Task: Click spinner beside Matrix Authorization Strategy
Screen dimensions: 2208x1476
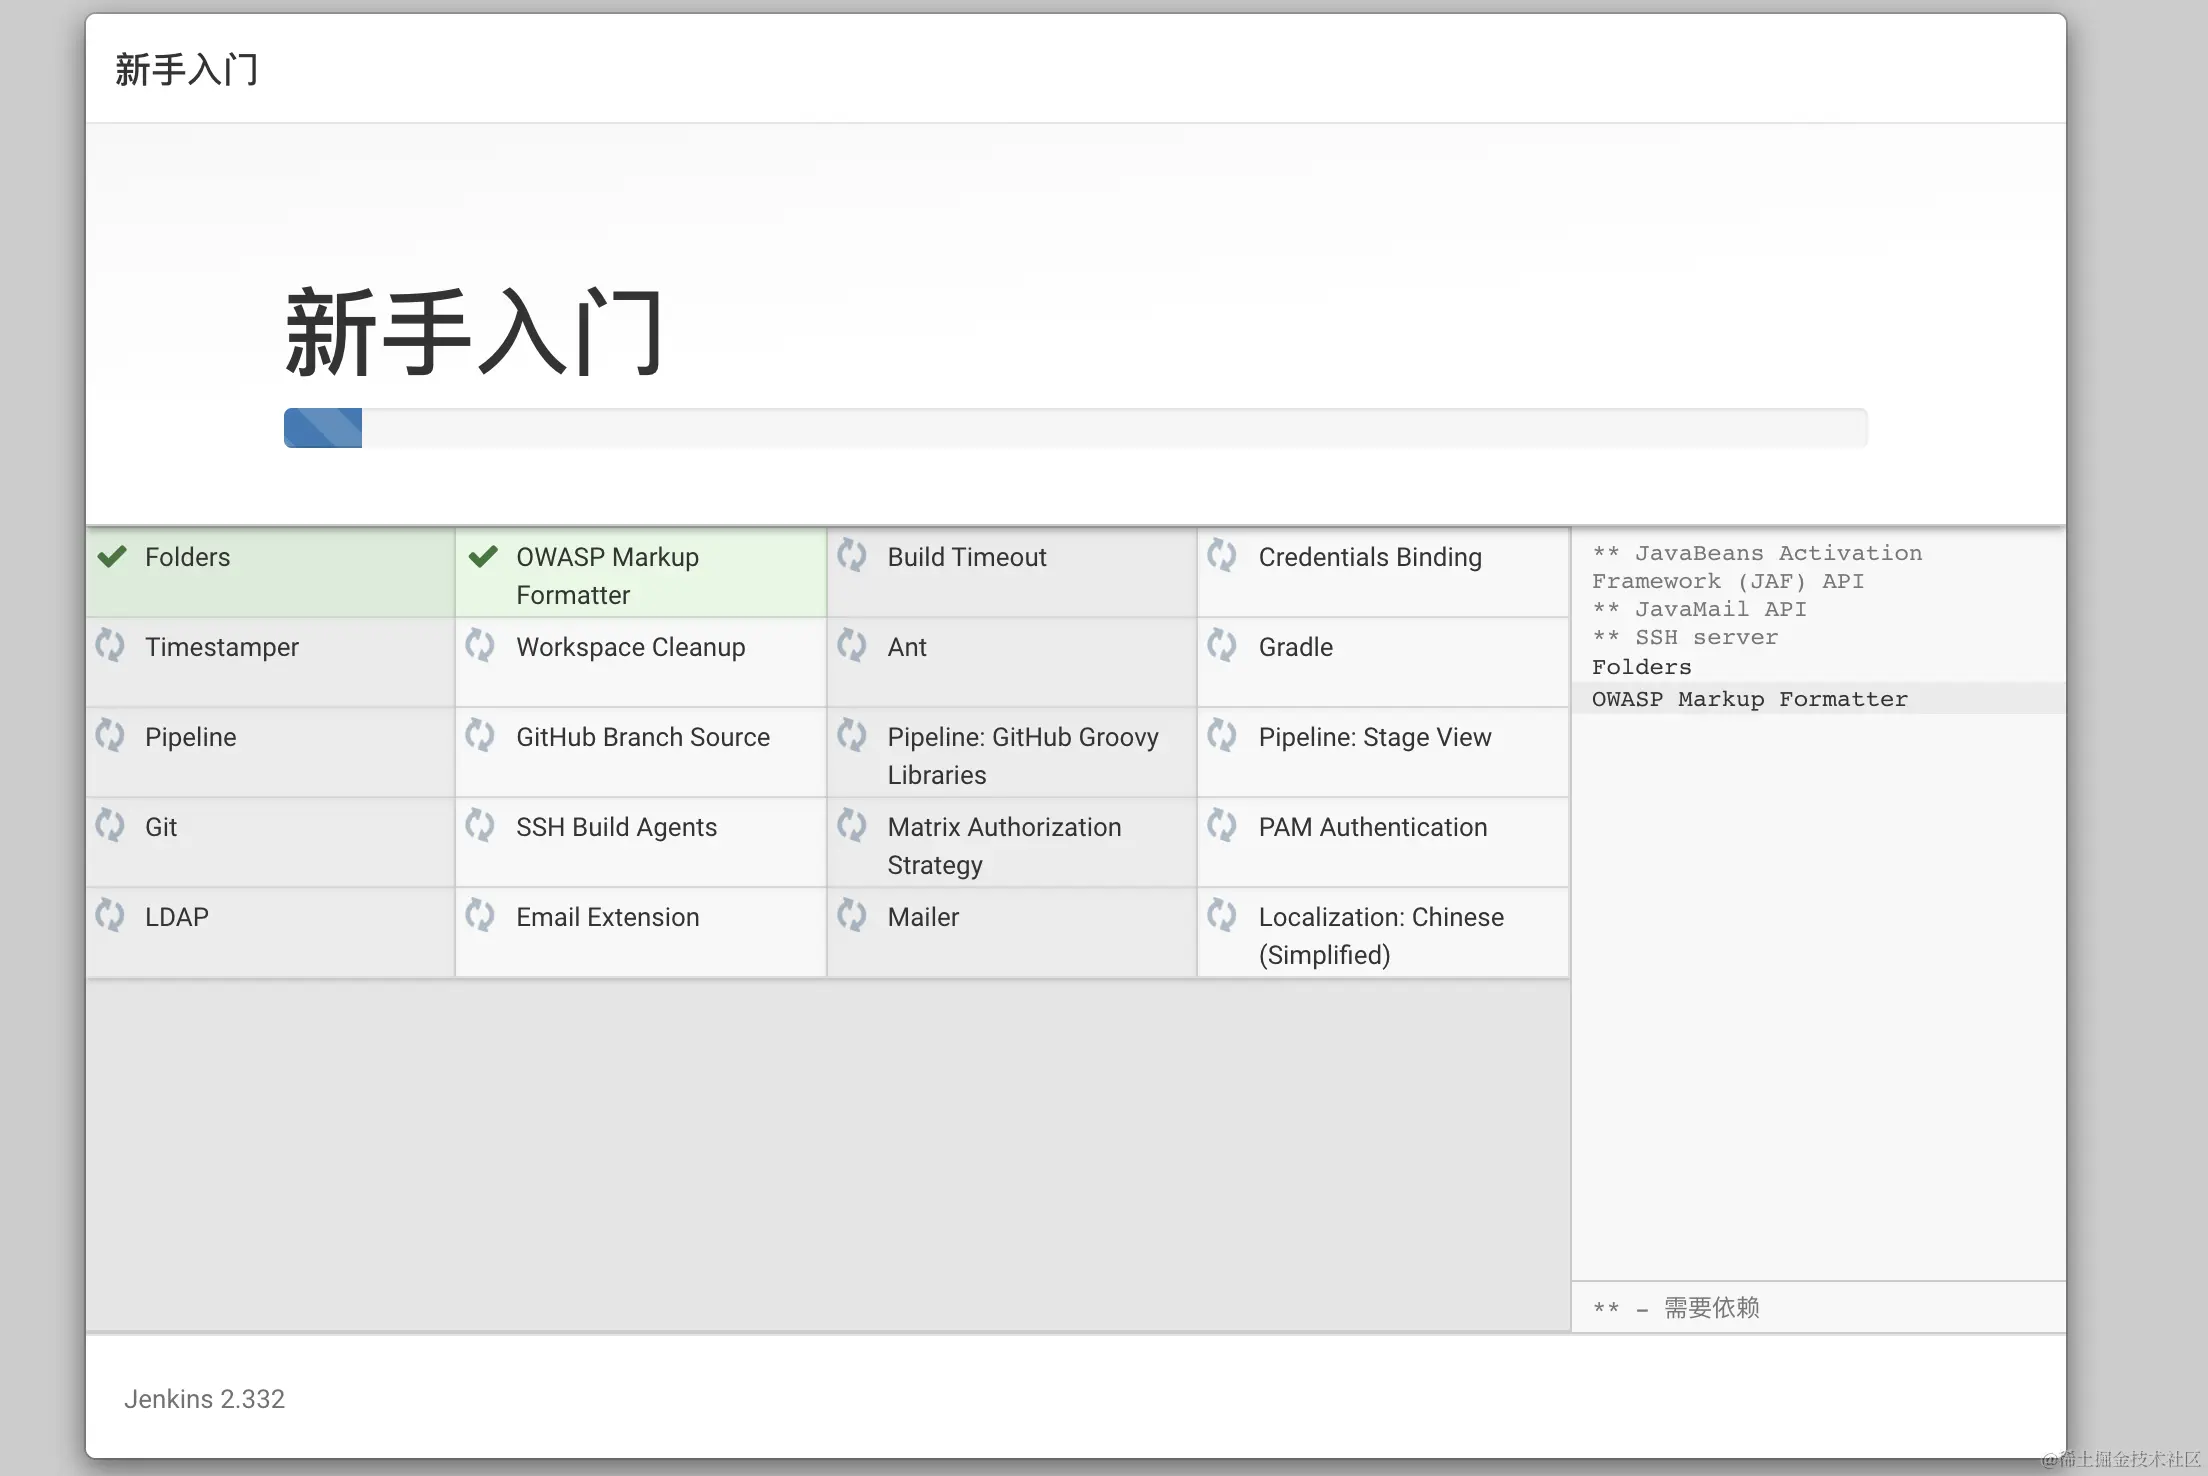Action: pos(852,825)
